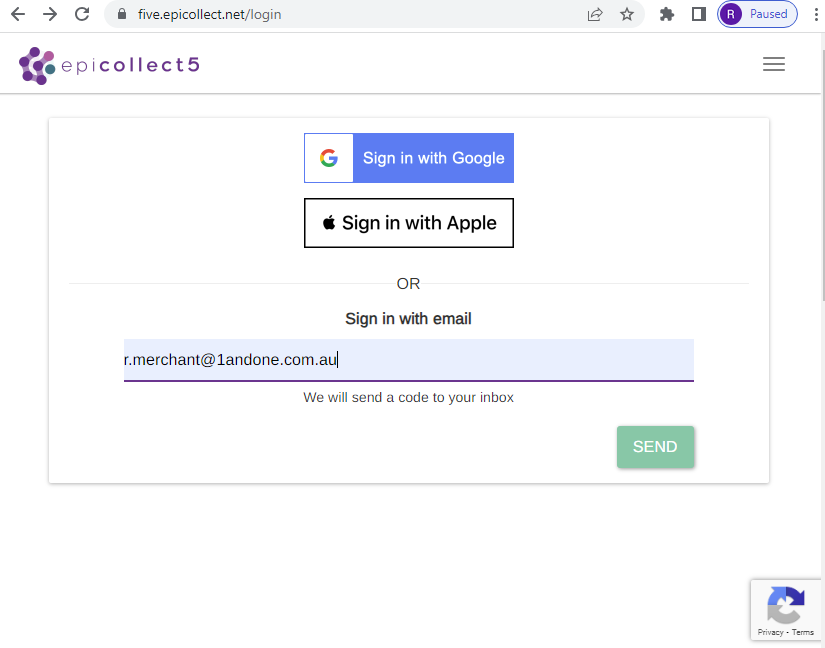This screenshot has height=648, width=825.
Task: Bookmark this page with star icon
Action: (x=627, y=14)
